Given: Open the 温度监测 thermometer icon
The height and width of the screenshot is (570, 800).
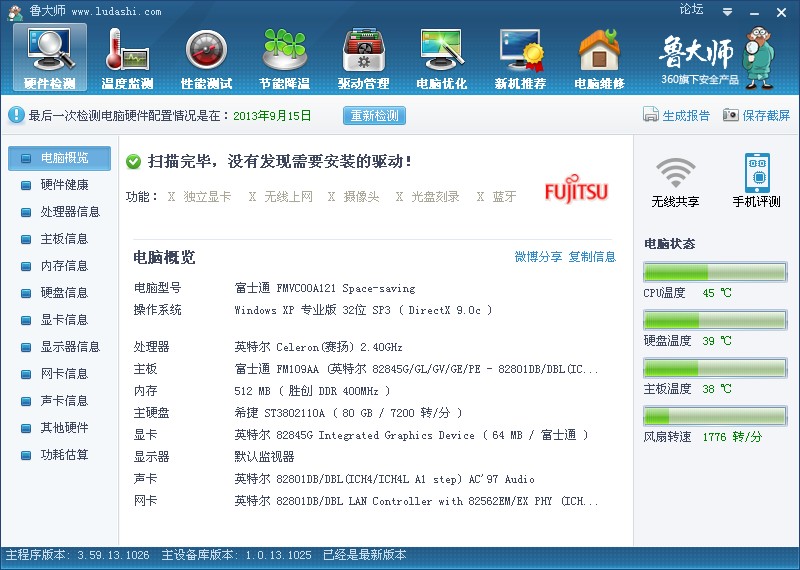Looking at the screenshot, I should (x=127, y=57).
